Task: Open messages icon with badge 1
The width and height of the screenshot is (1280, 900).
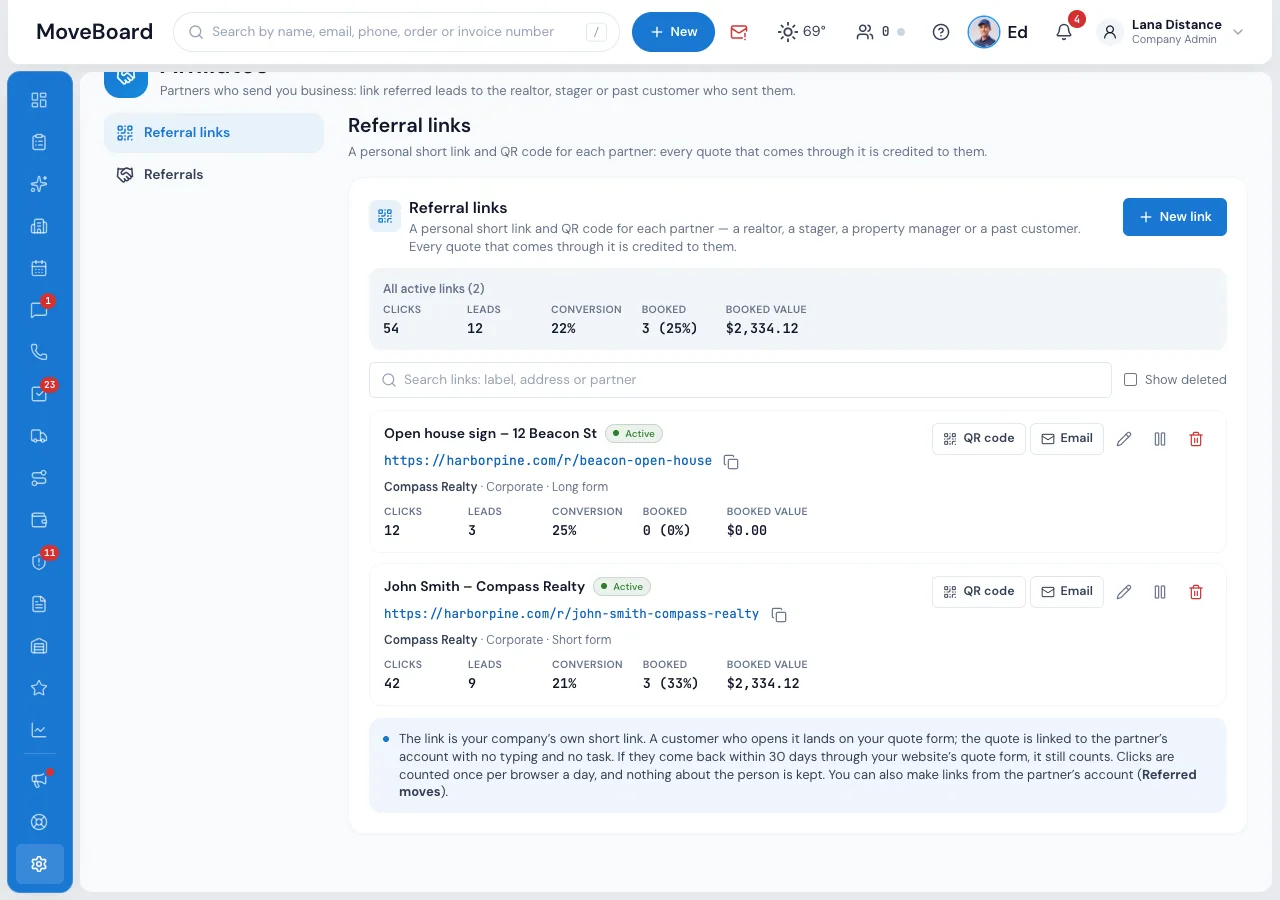Action: [x=39, y=310]
